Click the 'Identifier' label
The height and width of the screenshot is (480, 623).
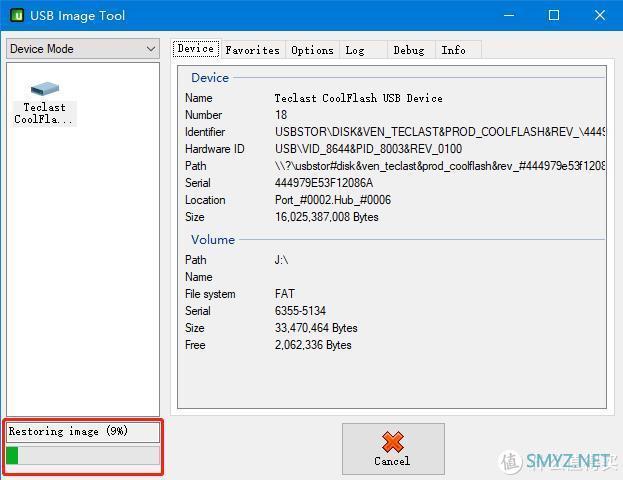[205, 132]
